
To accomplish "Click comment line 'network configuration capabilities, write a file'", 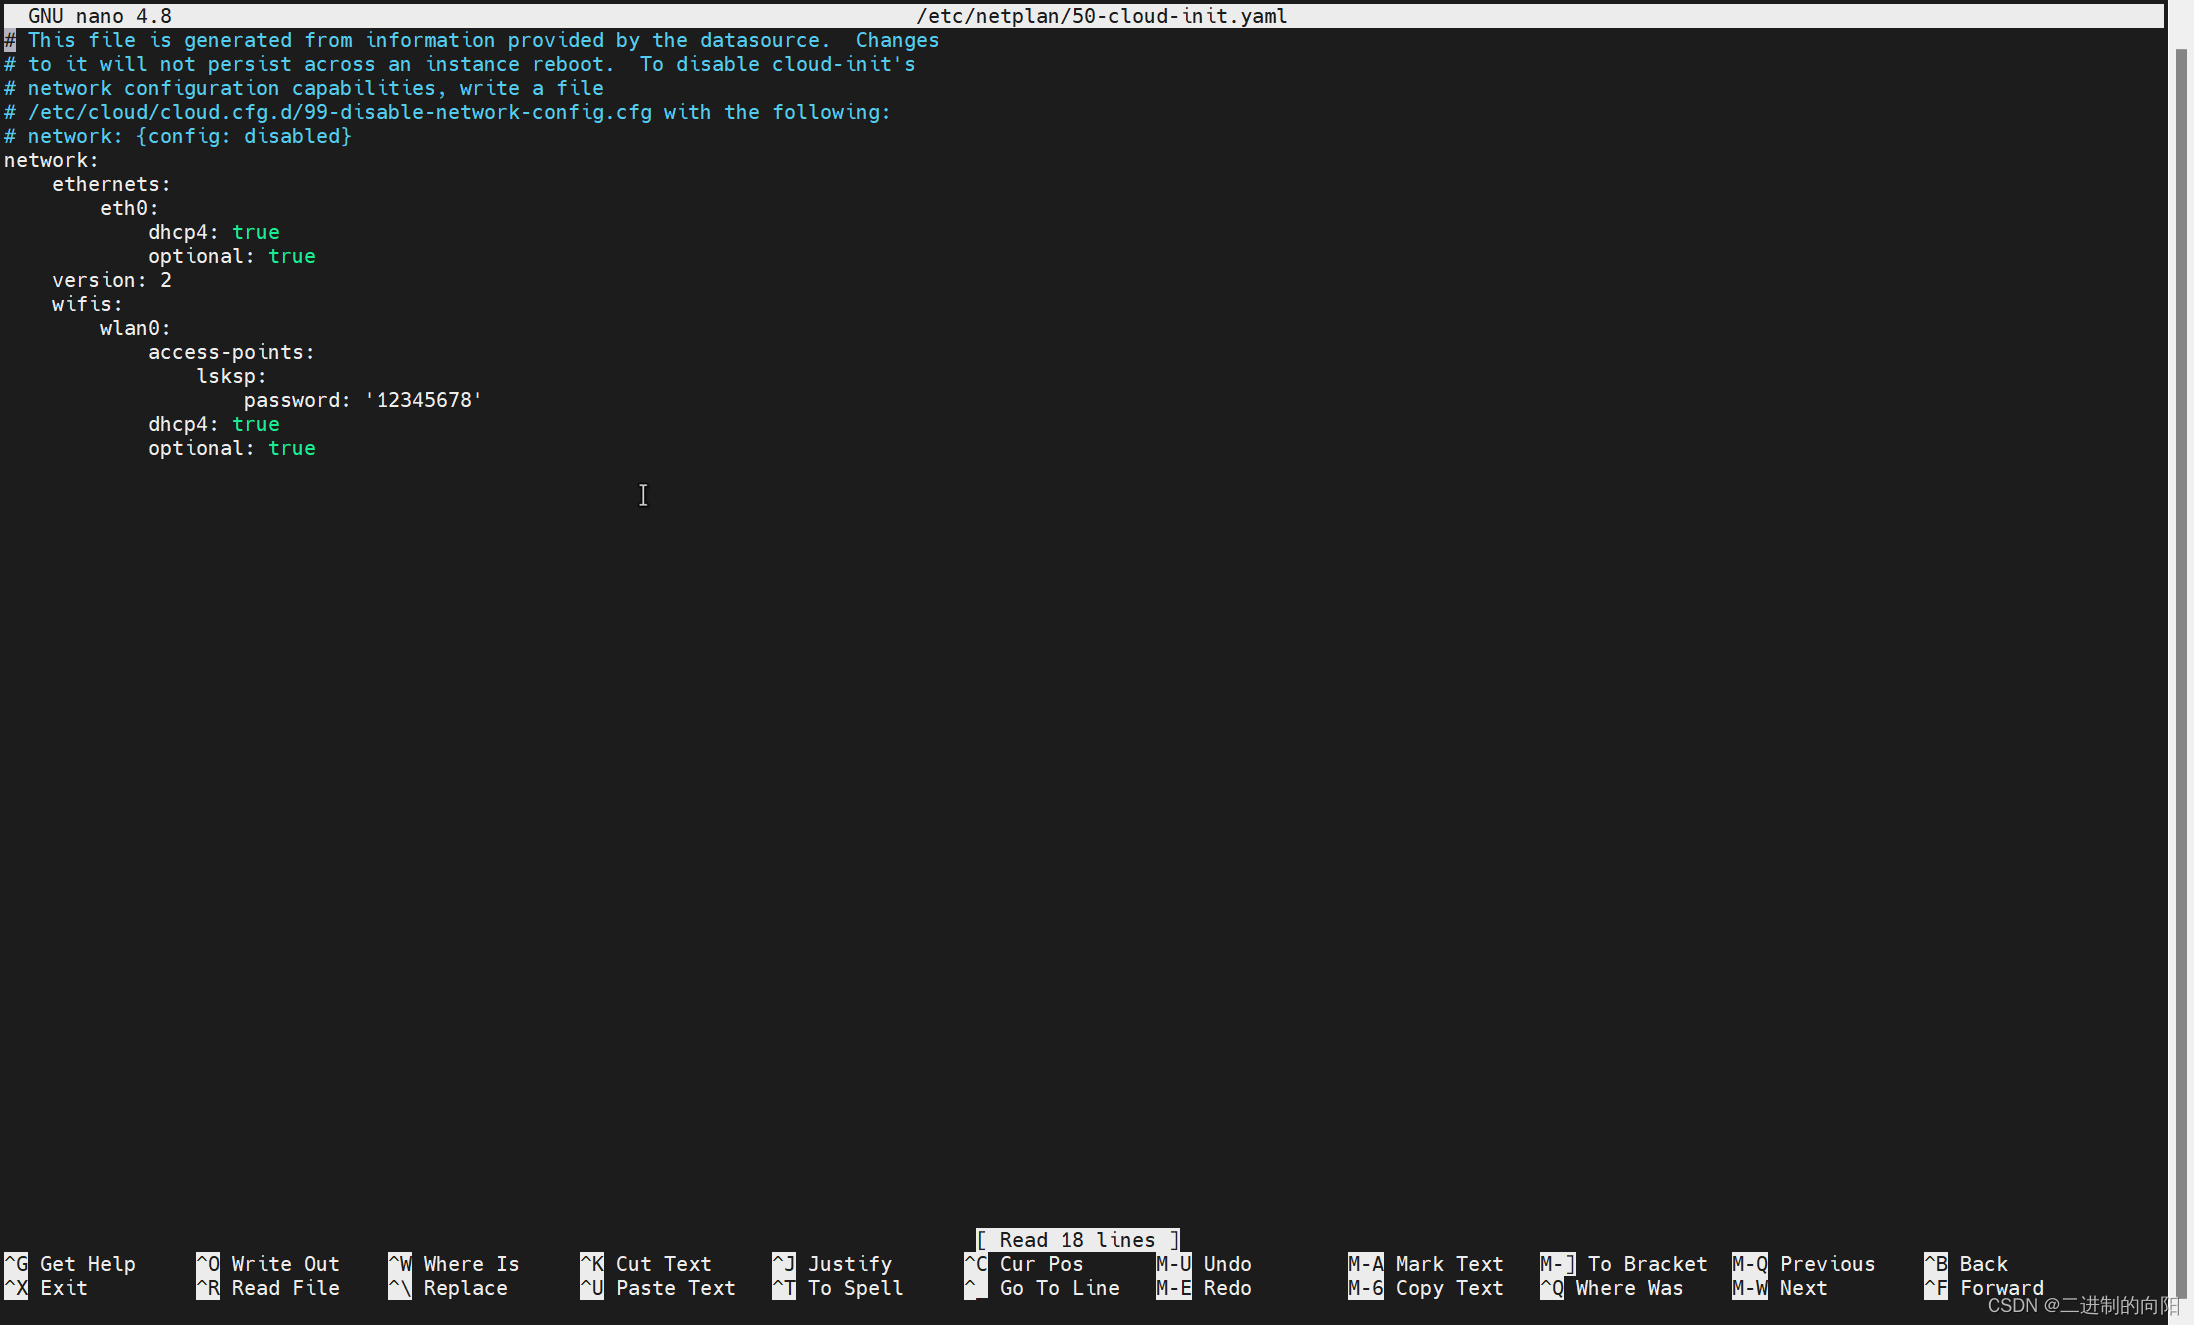I will click(304, 88).
